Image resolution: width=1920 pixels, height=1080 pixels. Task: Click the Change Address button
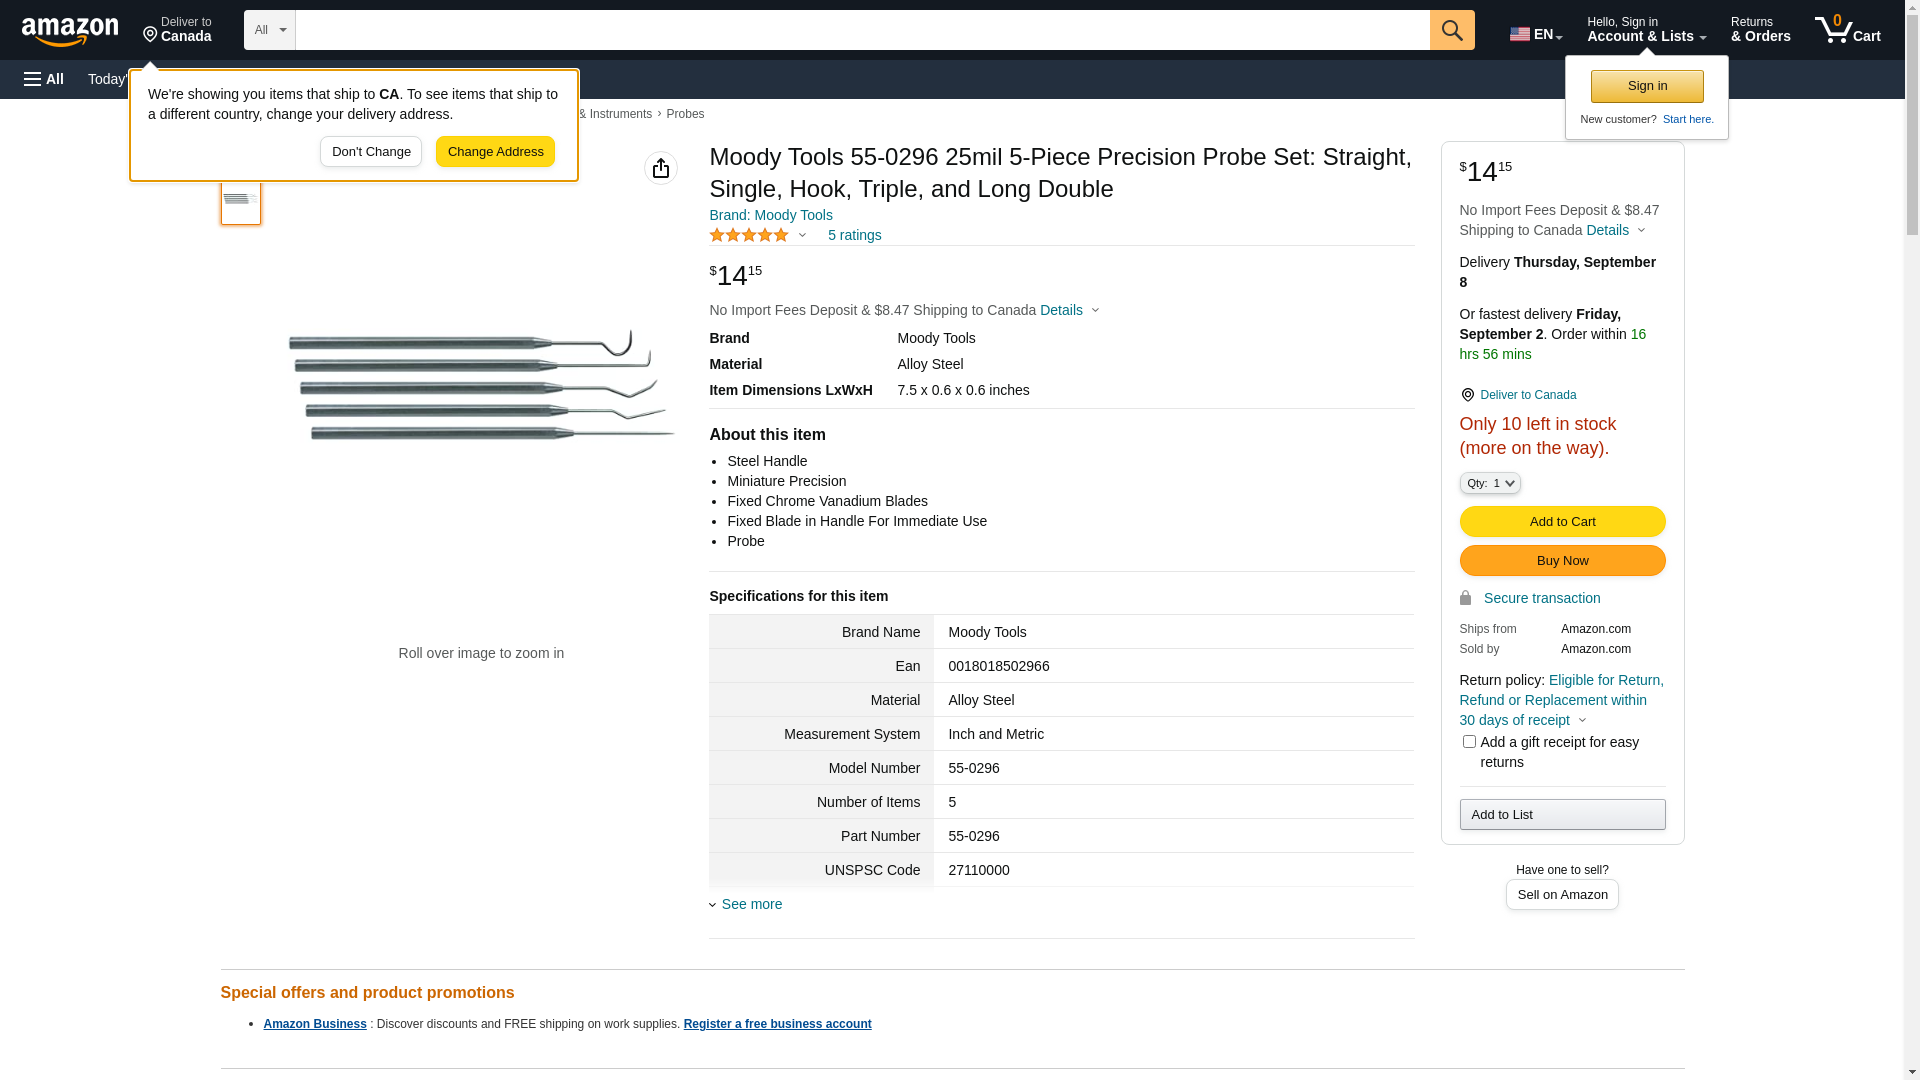point(495,152)
